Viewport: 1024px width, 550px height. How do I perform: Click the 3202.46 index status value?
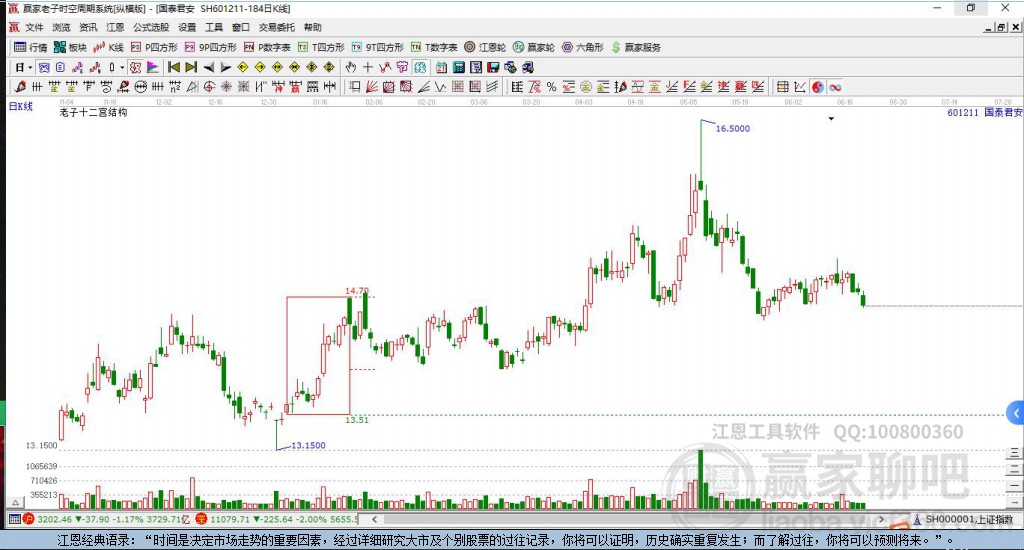pos(55,519)
